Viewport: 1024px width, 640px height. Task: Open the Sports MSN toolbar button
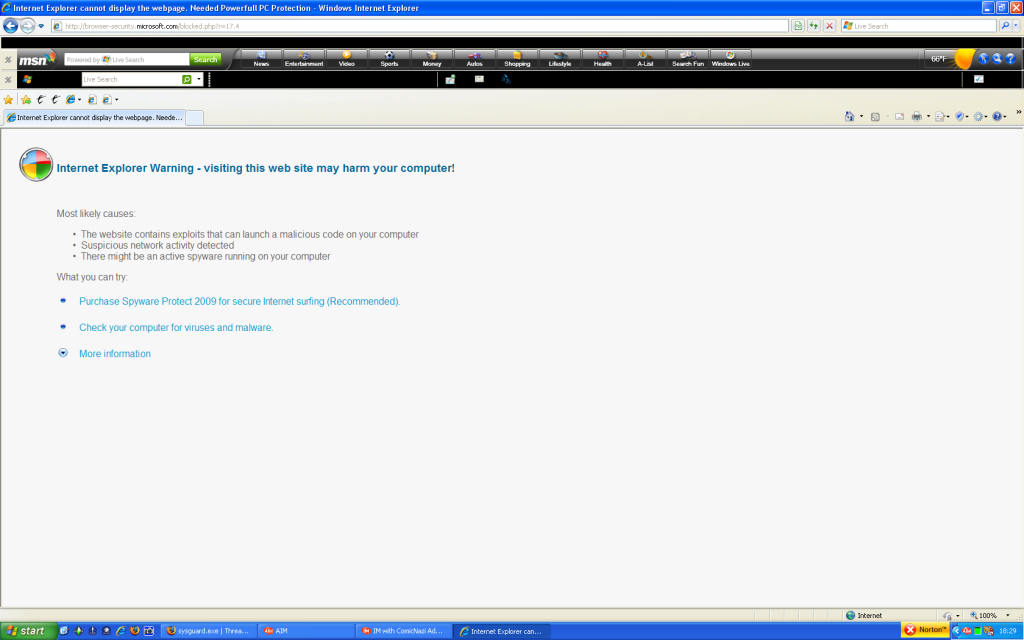[x=389, y=59]
